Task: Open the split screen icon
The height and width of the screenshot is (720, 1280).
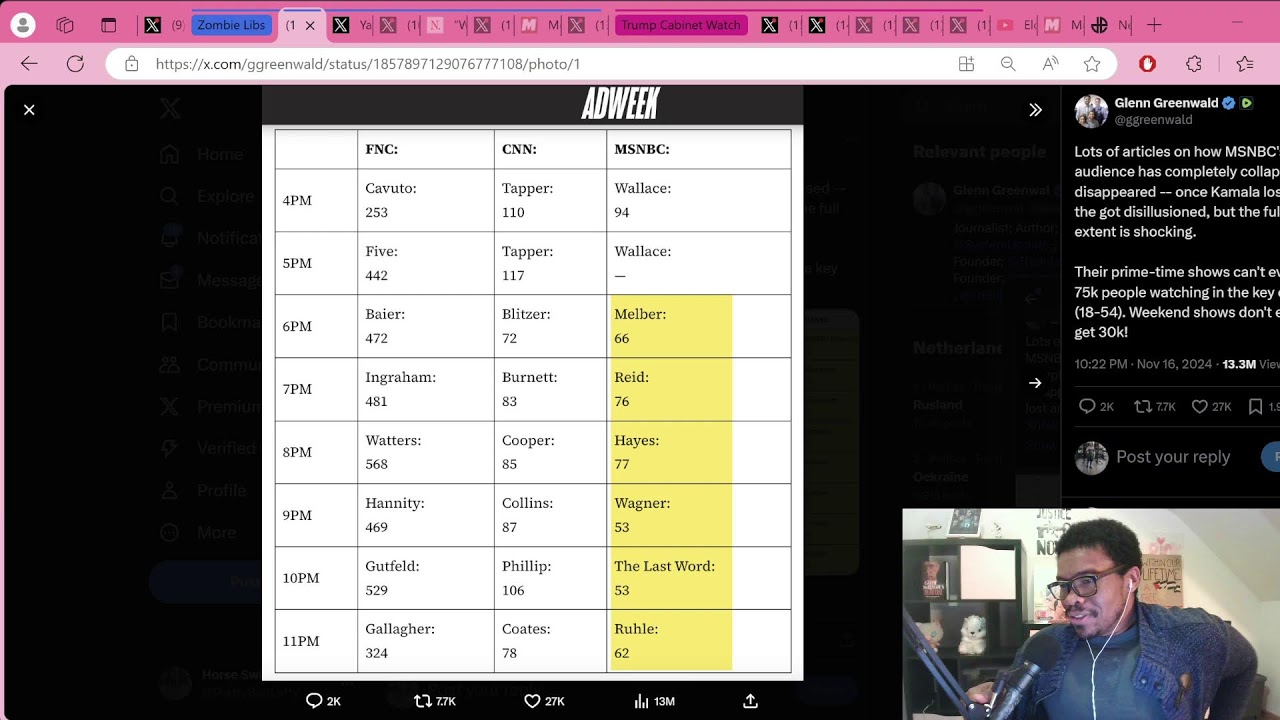Action: pyautogui.click(x=966, y=64)
